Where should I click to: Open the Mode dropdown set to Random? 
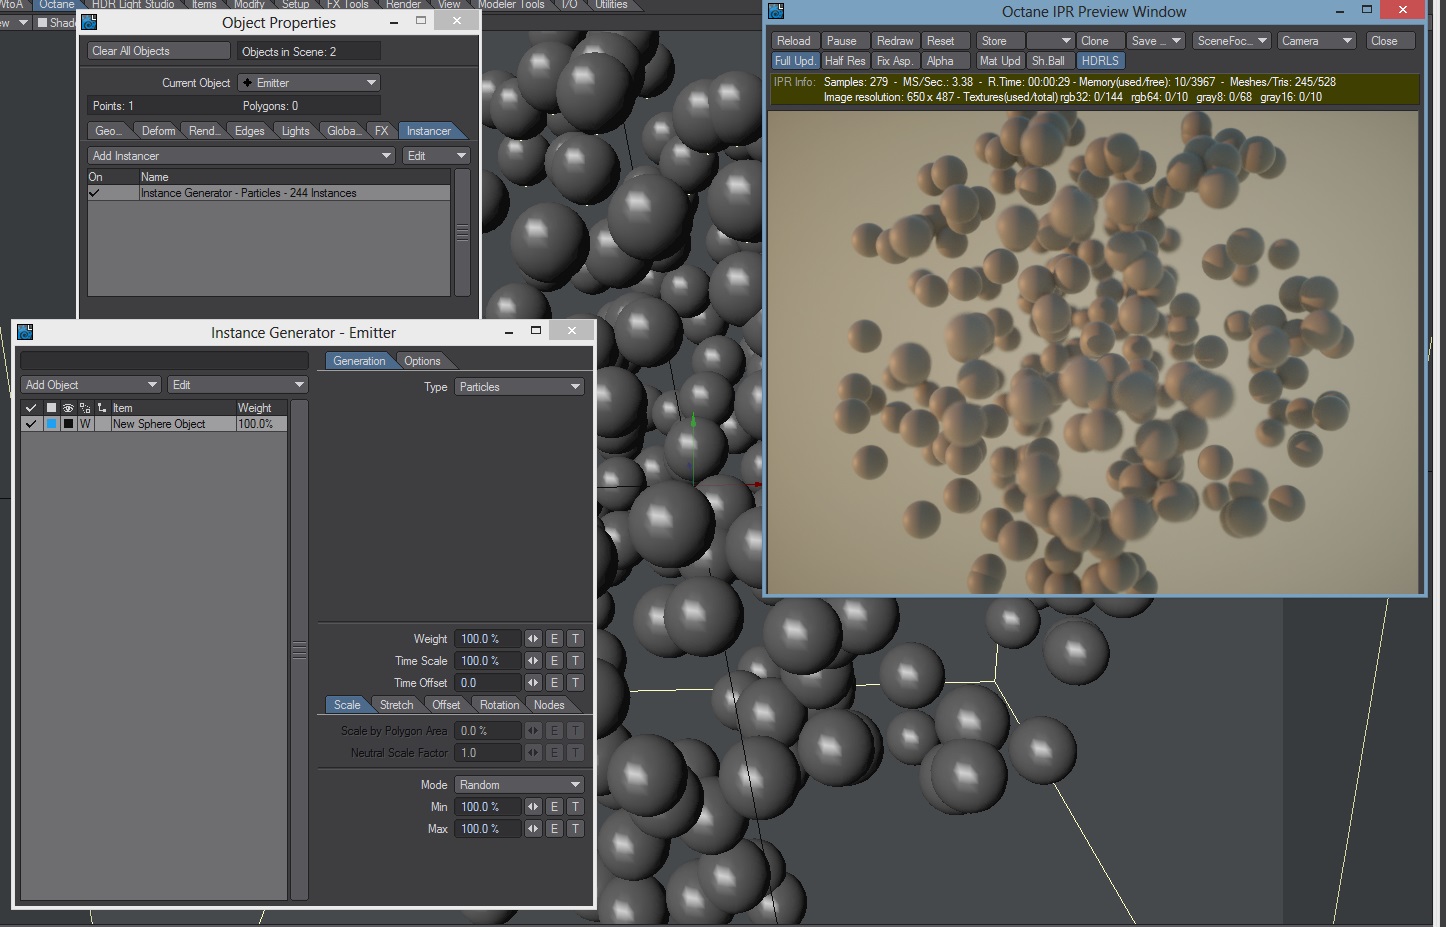tap(520, 785)
